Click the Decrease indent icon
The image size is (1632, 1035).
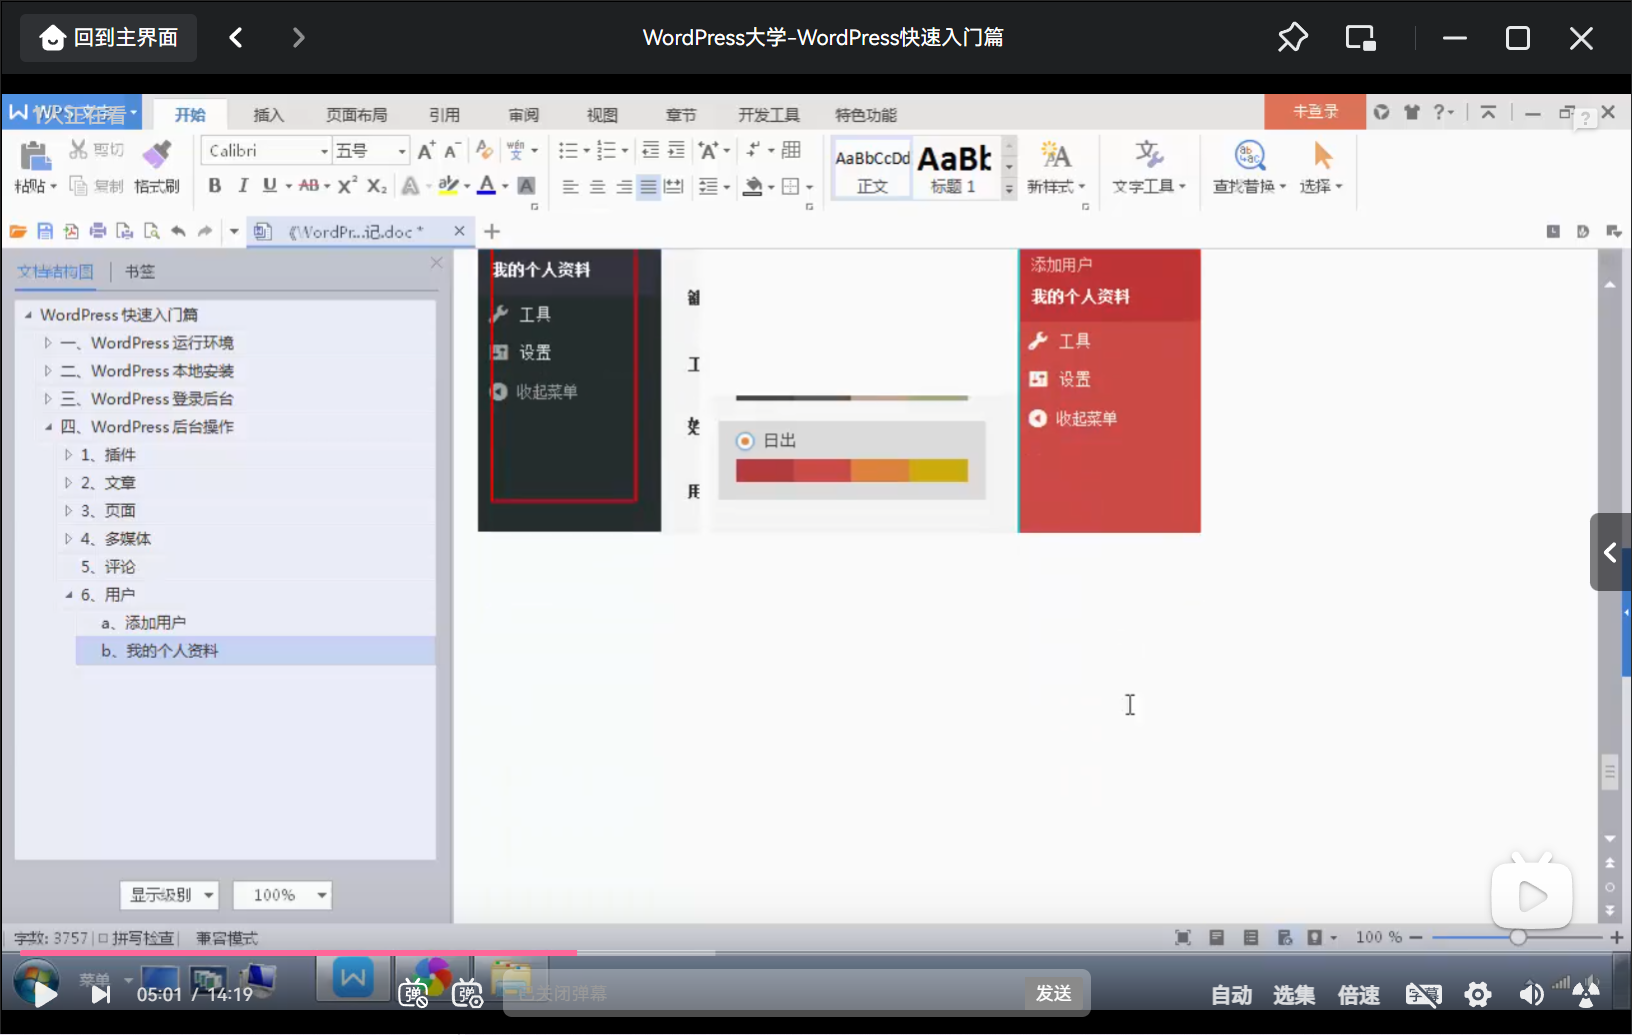650,150
